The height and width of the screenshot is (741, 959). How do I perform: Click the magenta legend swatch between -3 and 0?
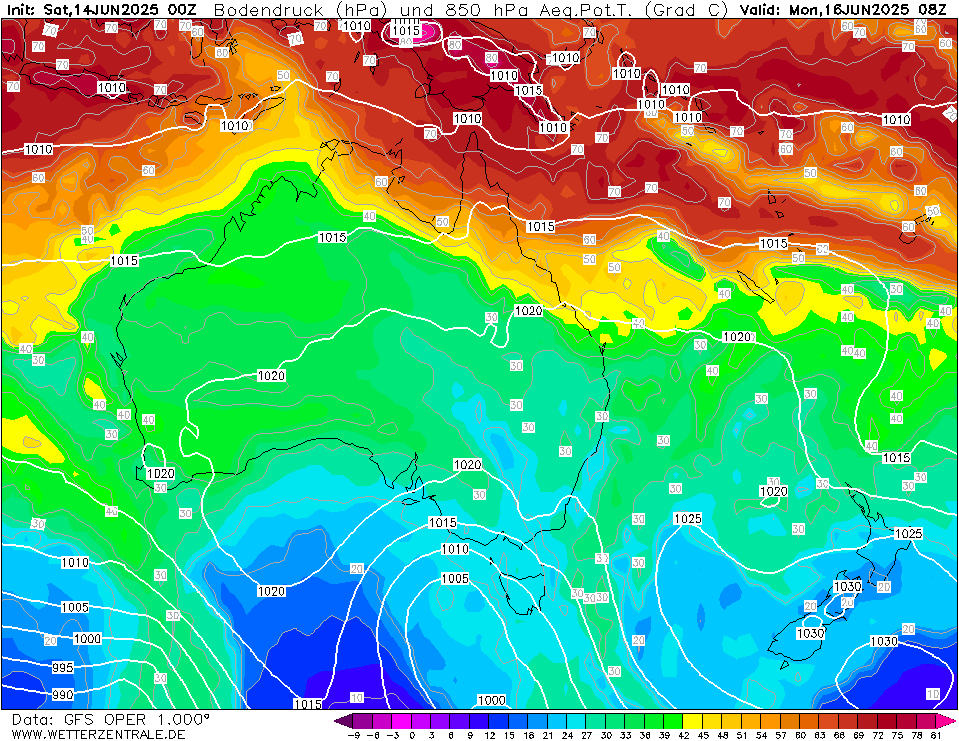(401, 721)
